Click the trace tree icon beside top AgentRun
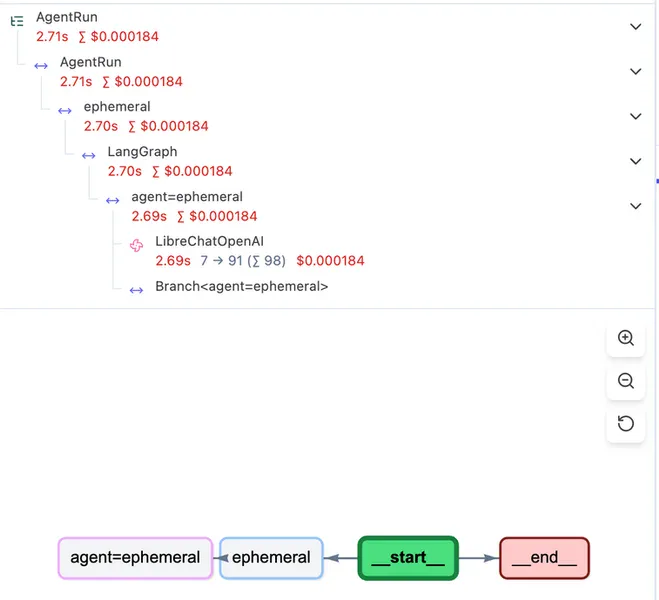 [17, 19]
